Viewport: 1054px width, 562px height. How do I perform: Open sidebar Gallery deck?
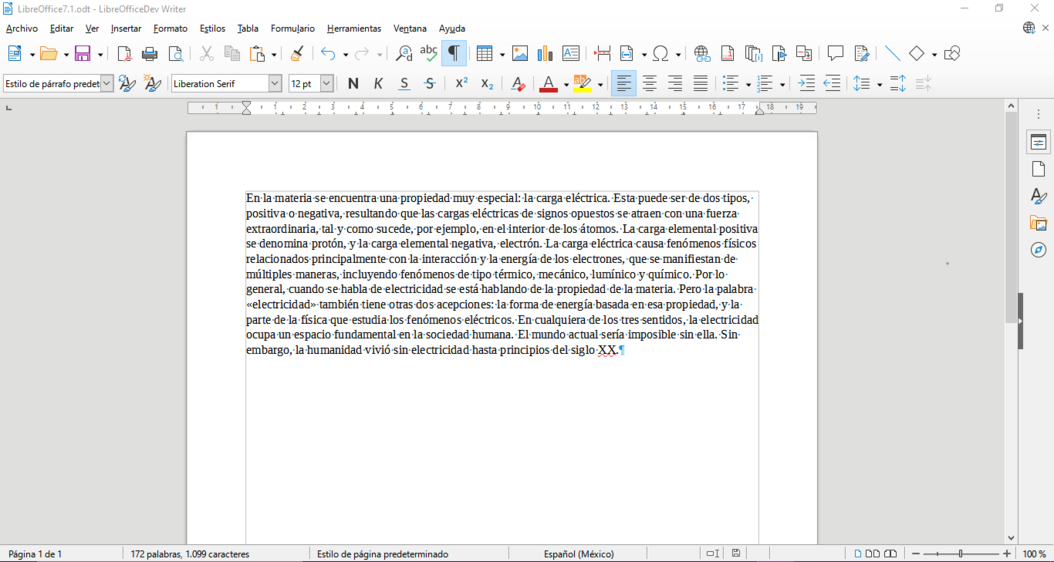click(1039, 223)
